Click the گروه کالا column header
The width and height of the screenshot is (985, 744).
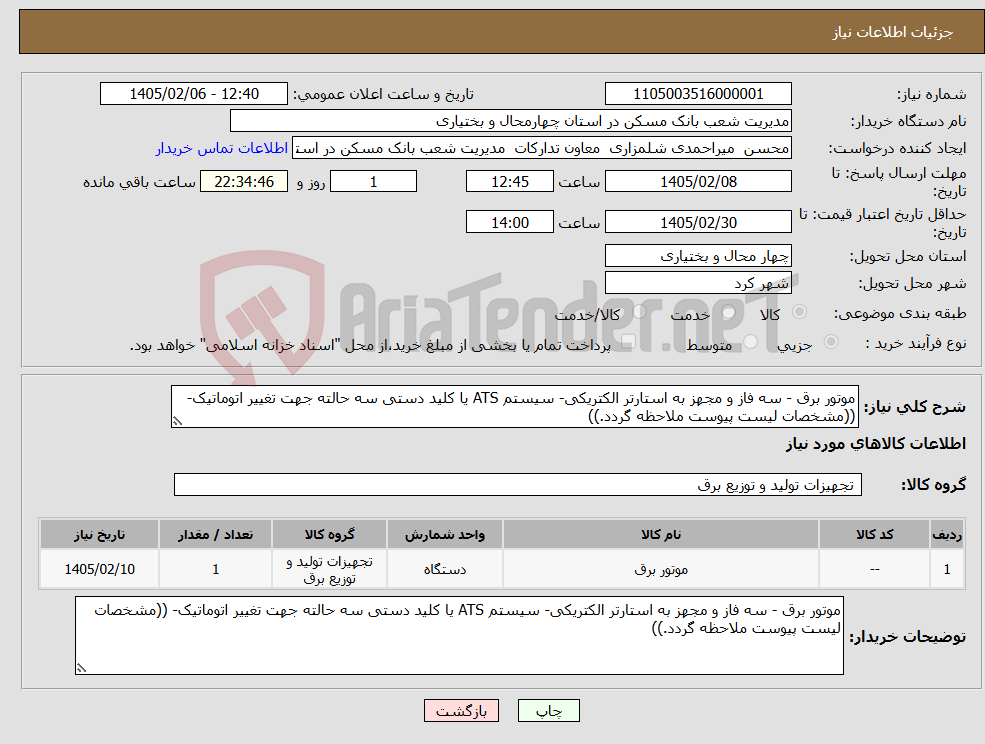[329, 534]
